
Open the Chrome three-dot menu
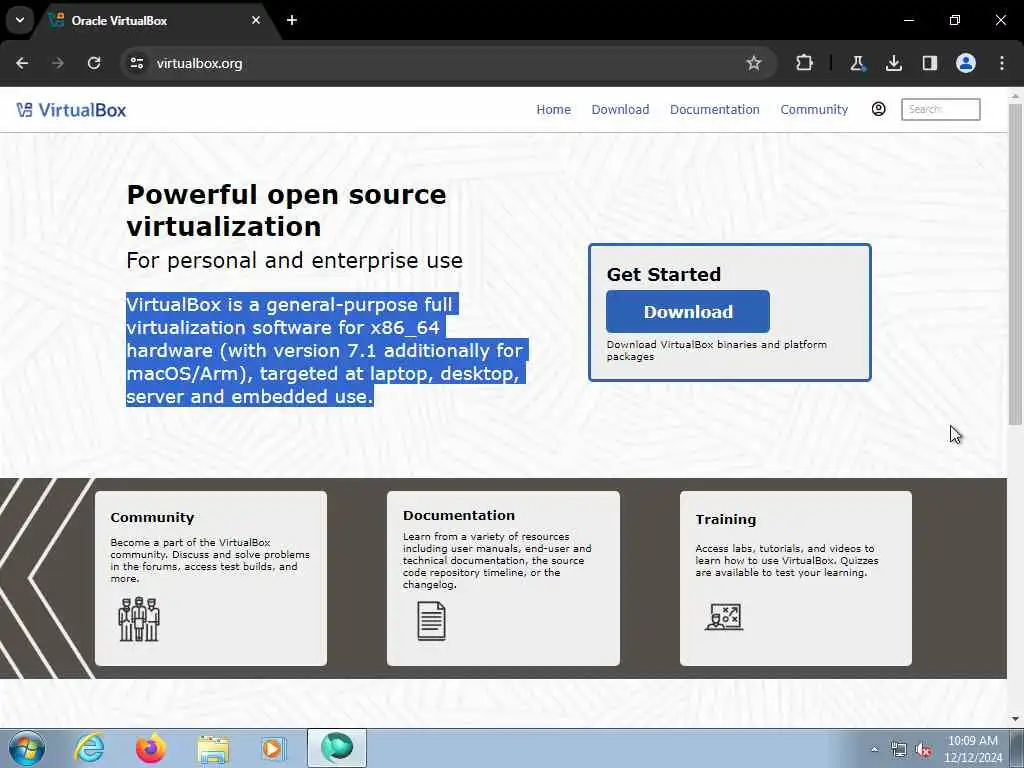click(x=1002, y=63)
